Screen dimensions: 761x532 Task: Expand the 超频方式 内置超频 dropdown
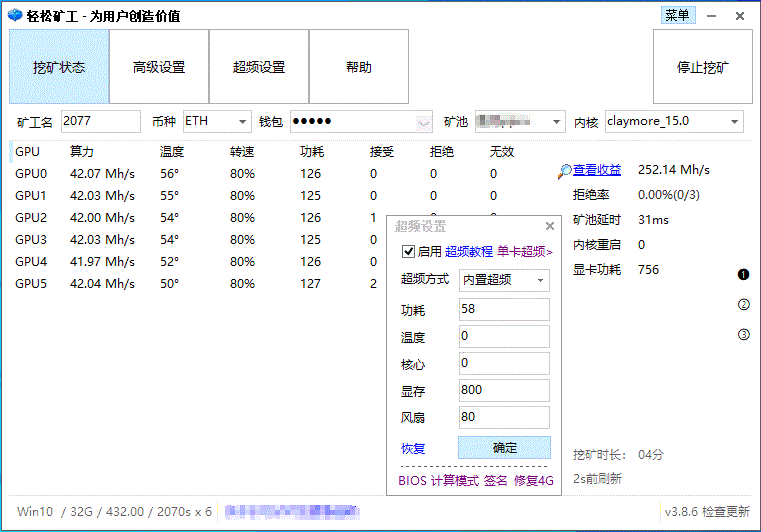pyautogui.click(x=504, y=280)
